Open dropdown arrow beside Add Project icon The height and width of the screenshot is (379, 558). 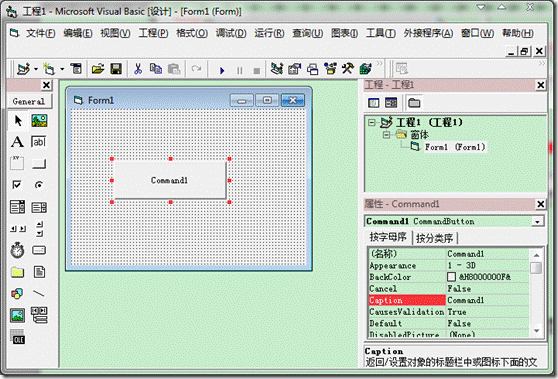point(36,69)
